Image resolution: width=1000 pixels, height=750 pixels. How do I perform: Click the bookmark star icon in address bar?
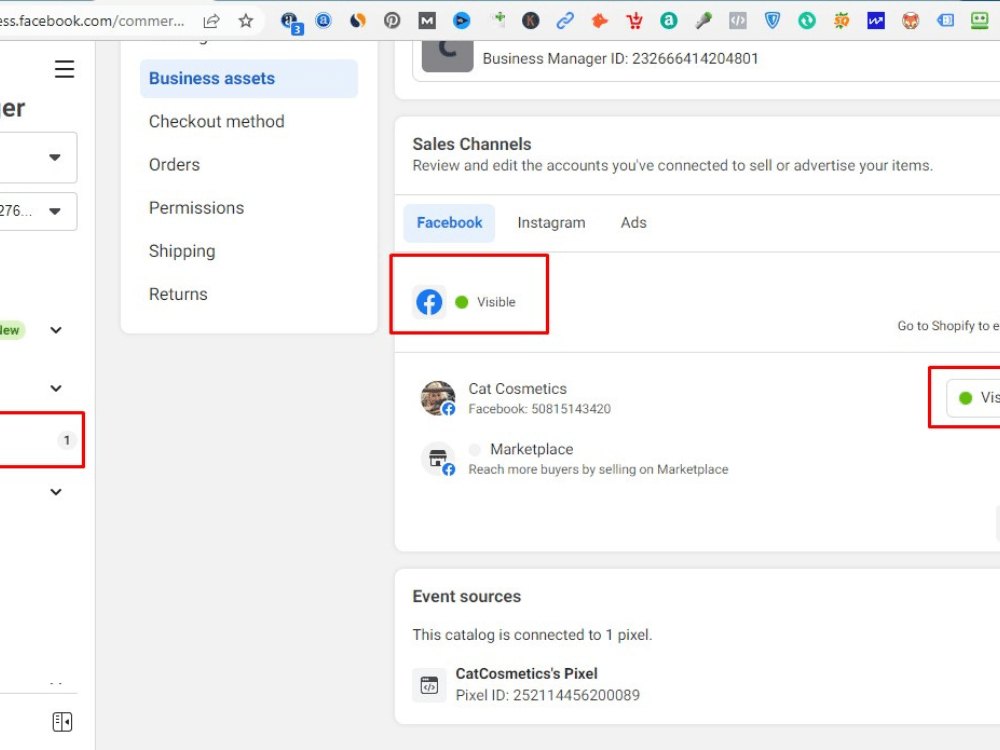[x=246, y=21]
